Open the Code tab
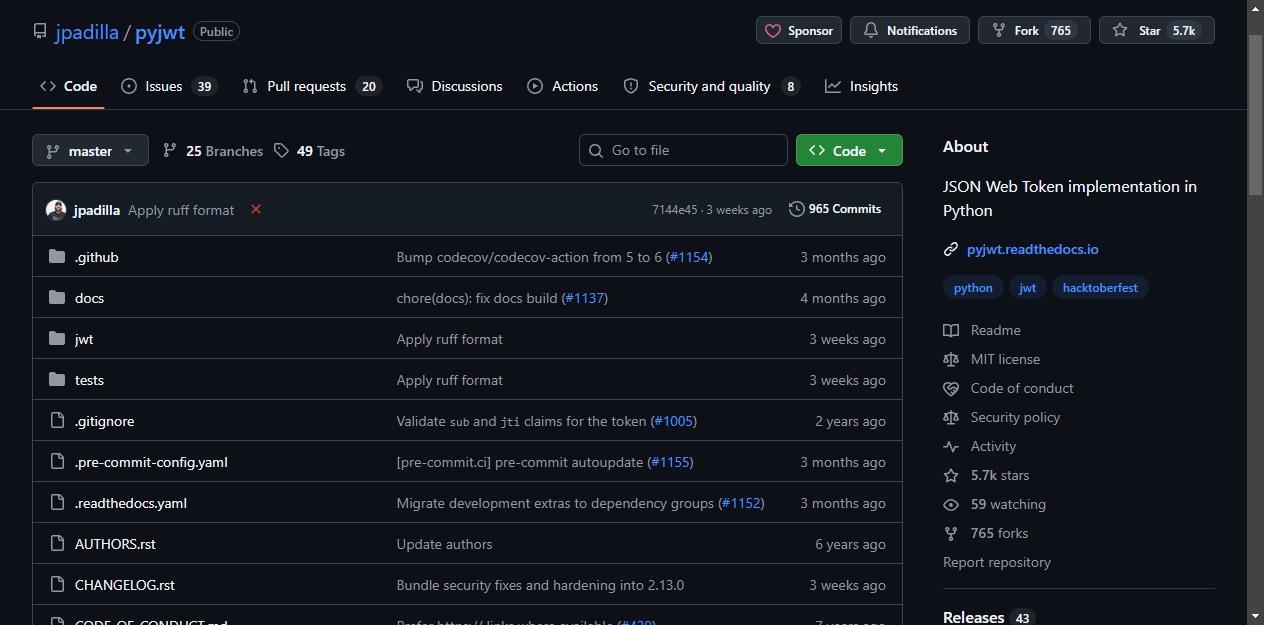 [x=68, y=86]
